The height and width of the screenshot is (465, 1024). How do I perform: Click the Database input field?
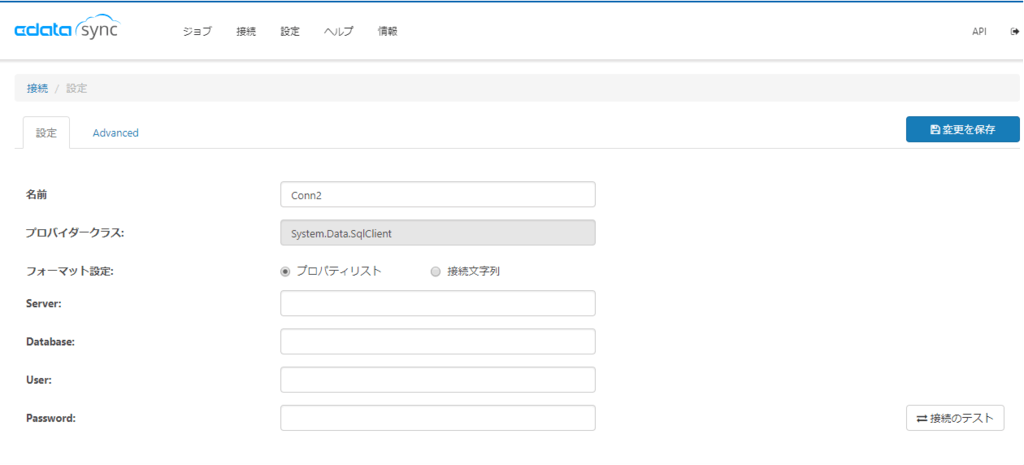(438, 341)
